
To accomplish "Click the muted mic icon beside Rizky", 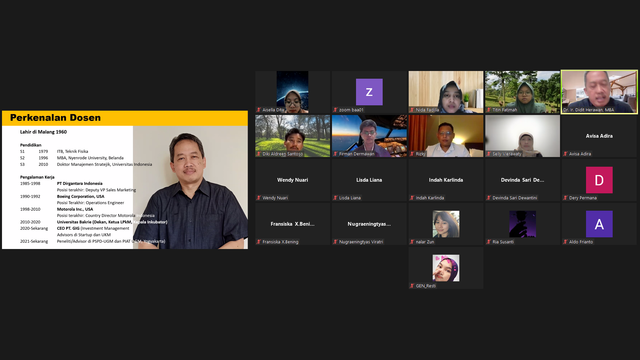I will 412,154.
